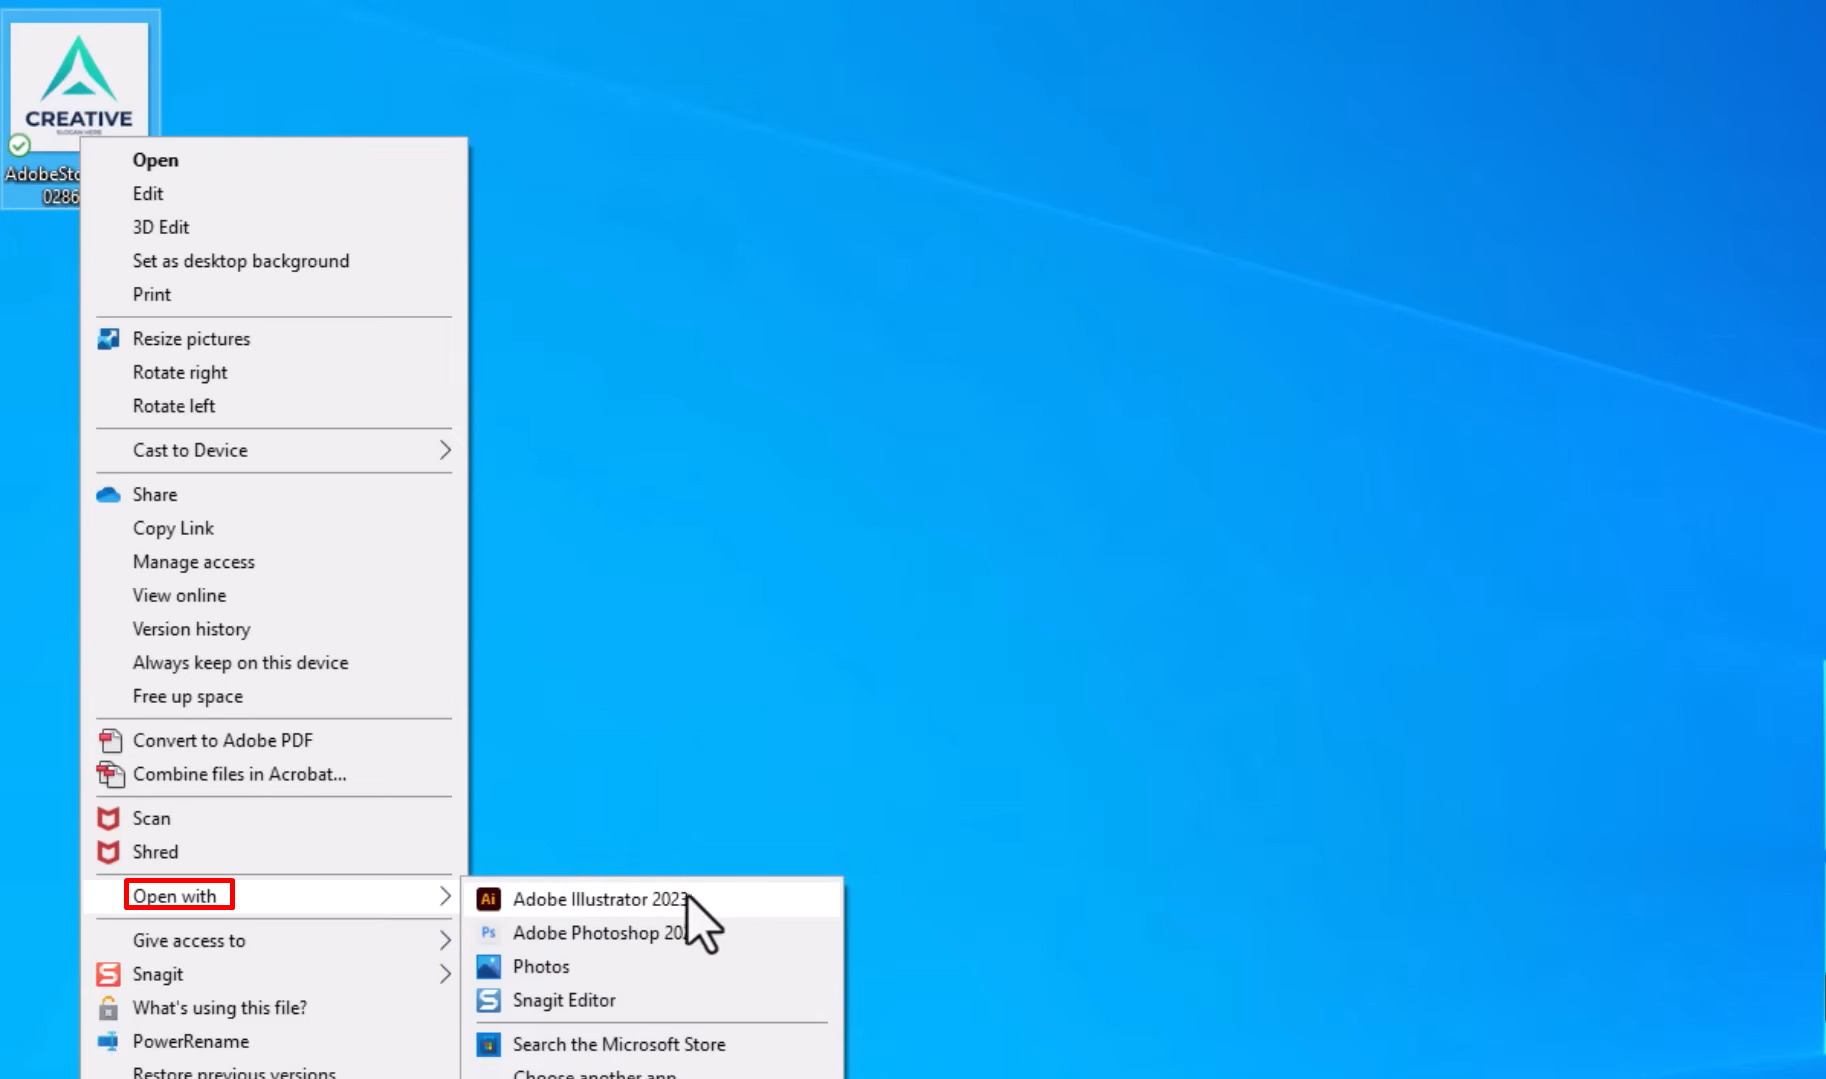Open with Snagit Editor
The width and height of the screenshot is (1826, 1079).
tap(564, 1001)
